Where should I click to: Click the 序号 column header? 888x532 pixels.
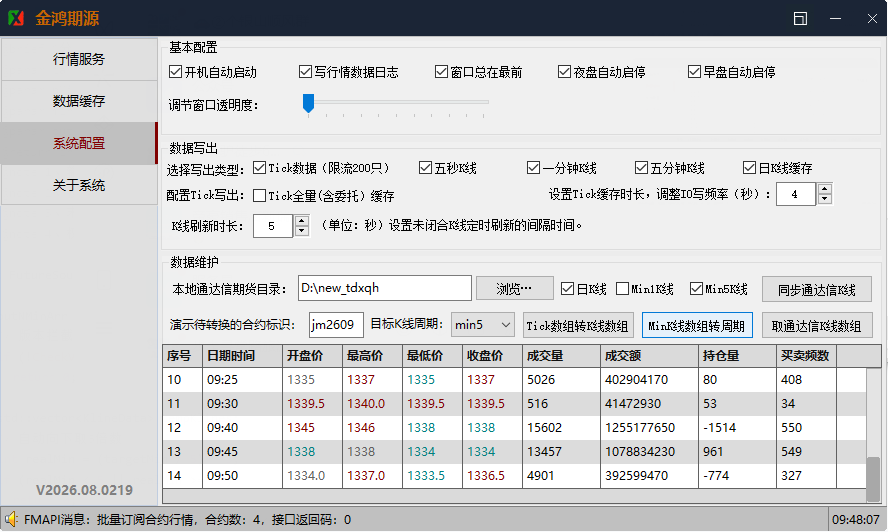(182, 356)
